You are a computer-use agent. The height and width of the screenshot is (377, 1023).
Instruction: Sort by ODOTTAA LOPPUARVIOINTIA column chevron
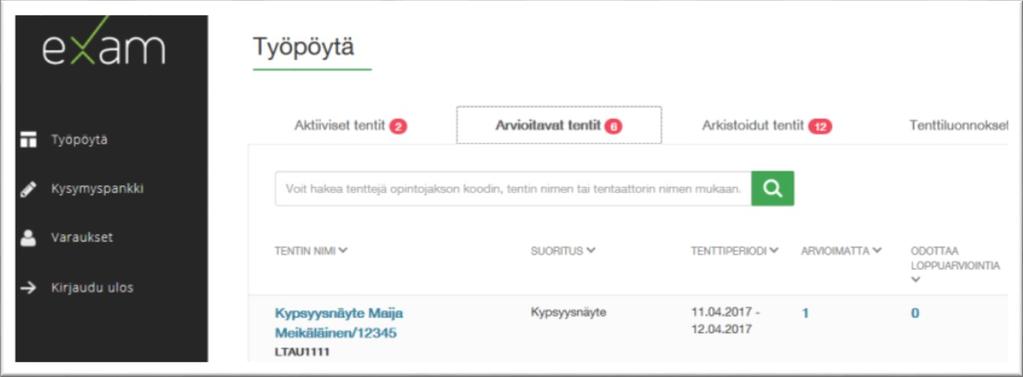pos(916,280)
